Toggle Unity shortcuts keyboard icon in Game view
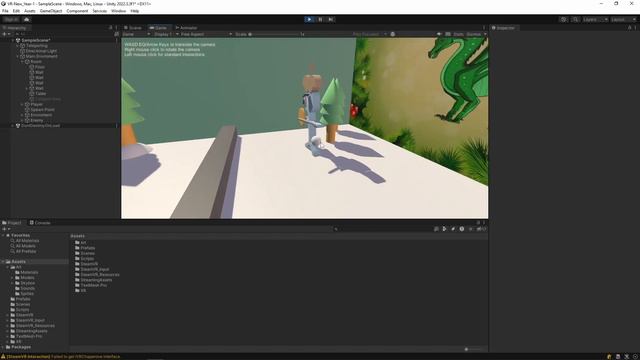Screen dimensions: 640x360 coord(448,34)
